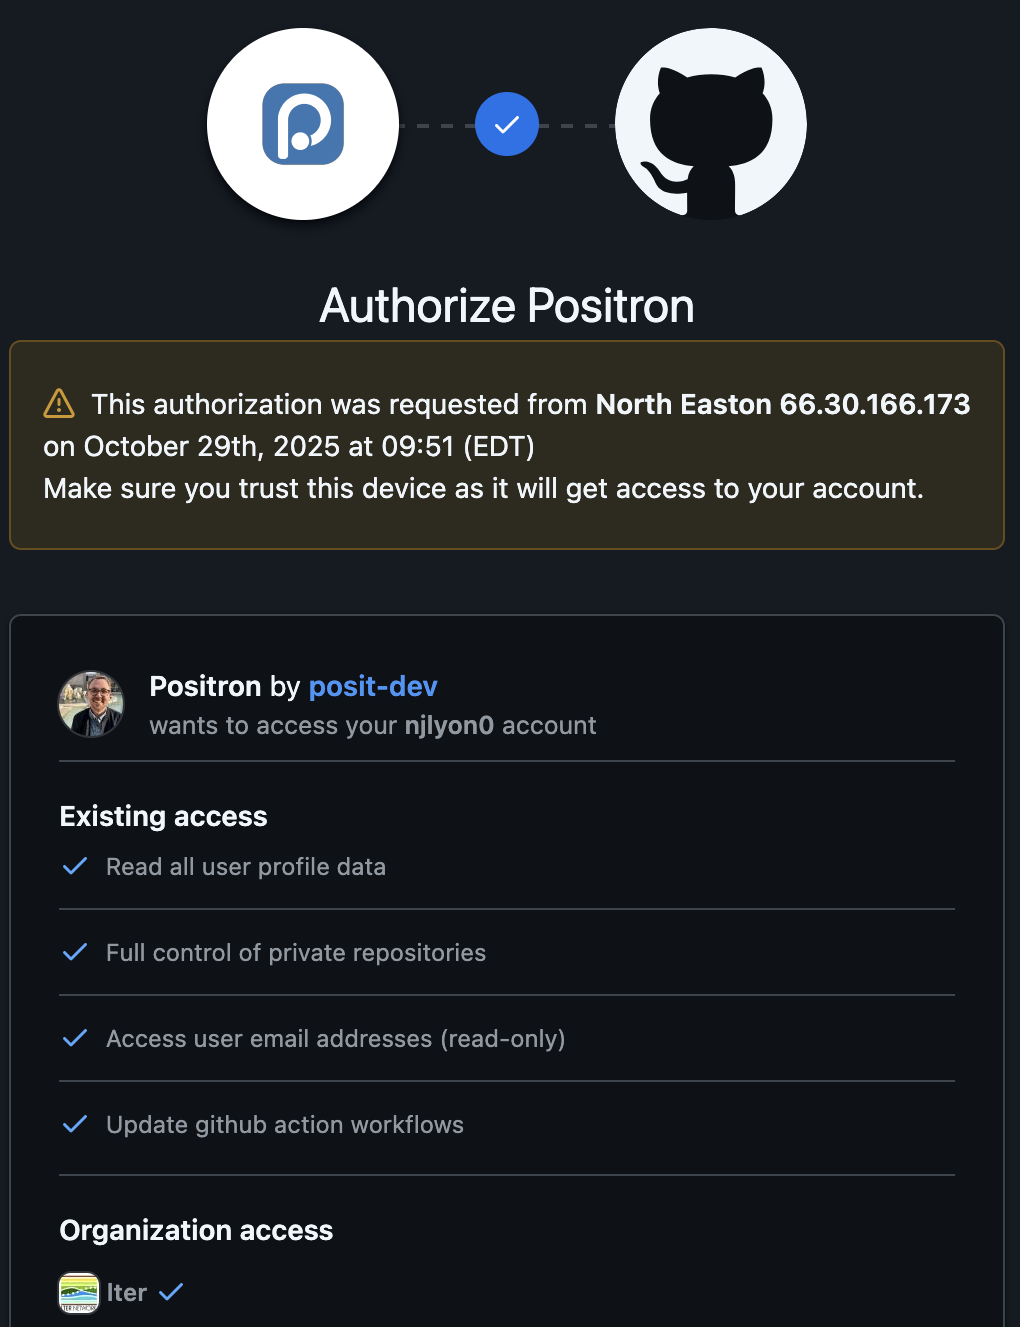Select the Authorize Positron heading
The height and width of the screenshot is (1327, 1020).
pos(506,306)
